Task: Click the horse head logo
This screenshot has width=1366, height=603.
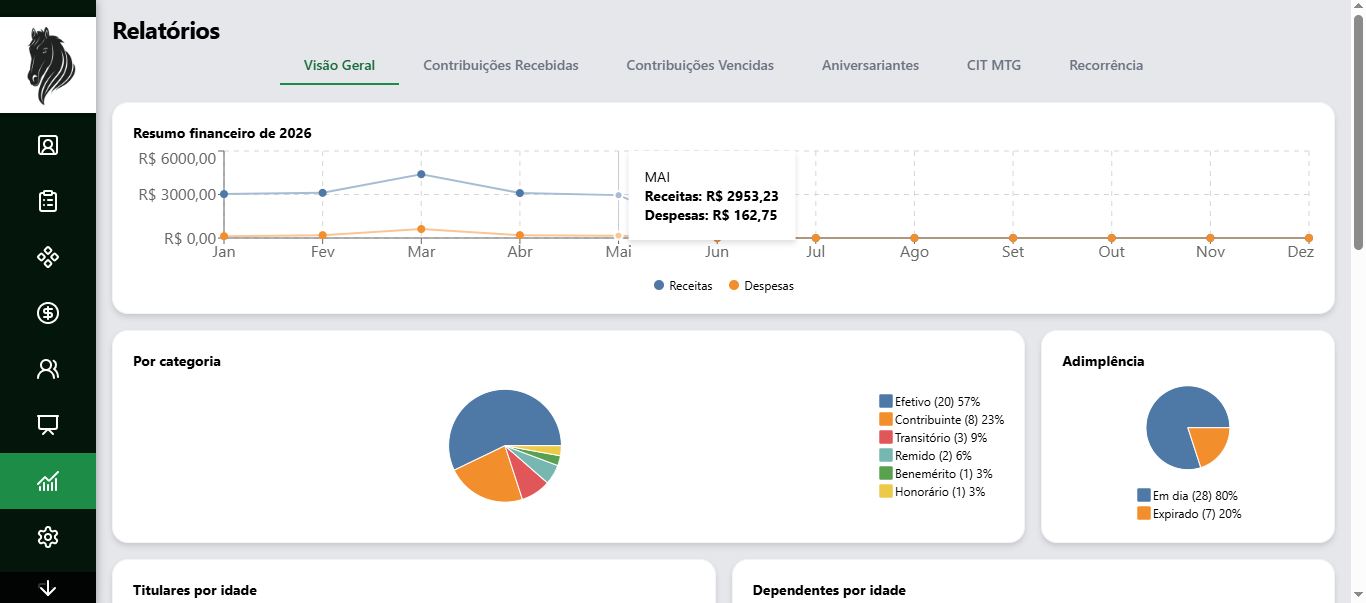Action: point(48,65)
